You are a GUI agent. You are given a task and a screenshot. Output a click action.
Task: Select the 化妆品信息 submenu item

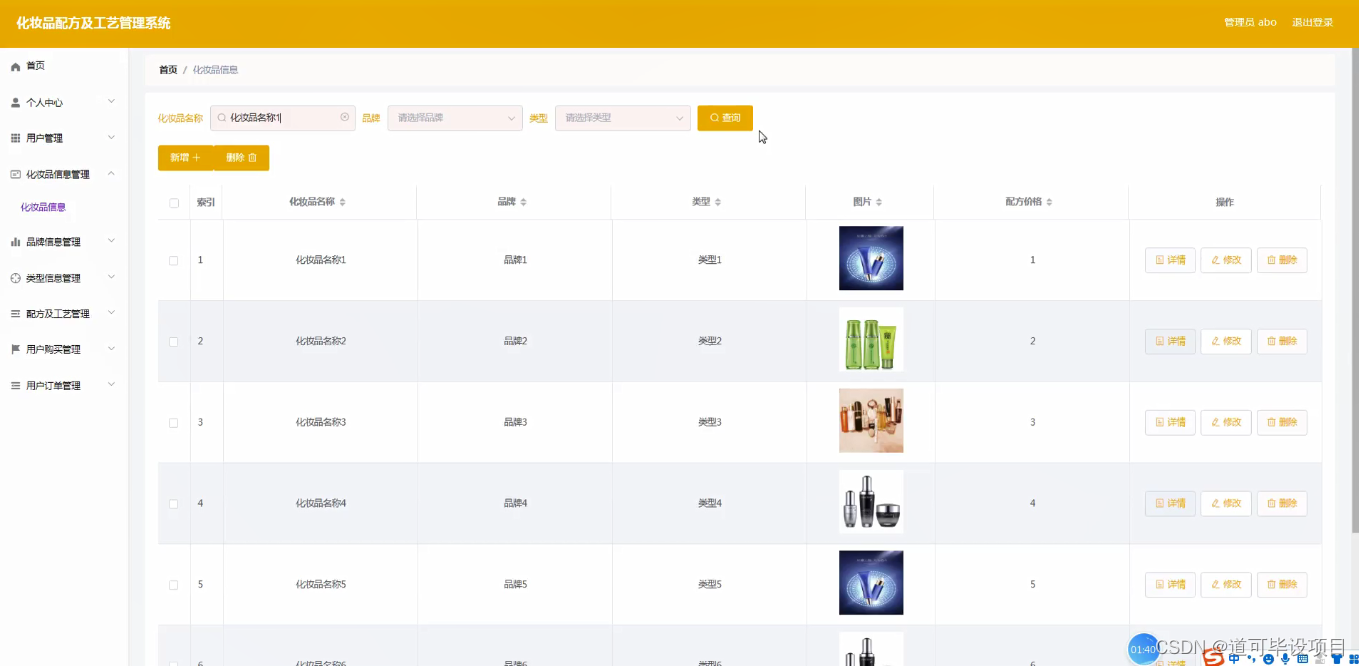pyautogui.click(x=43, y=207)
